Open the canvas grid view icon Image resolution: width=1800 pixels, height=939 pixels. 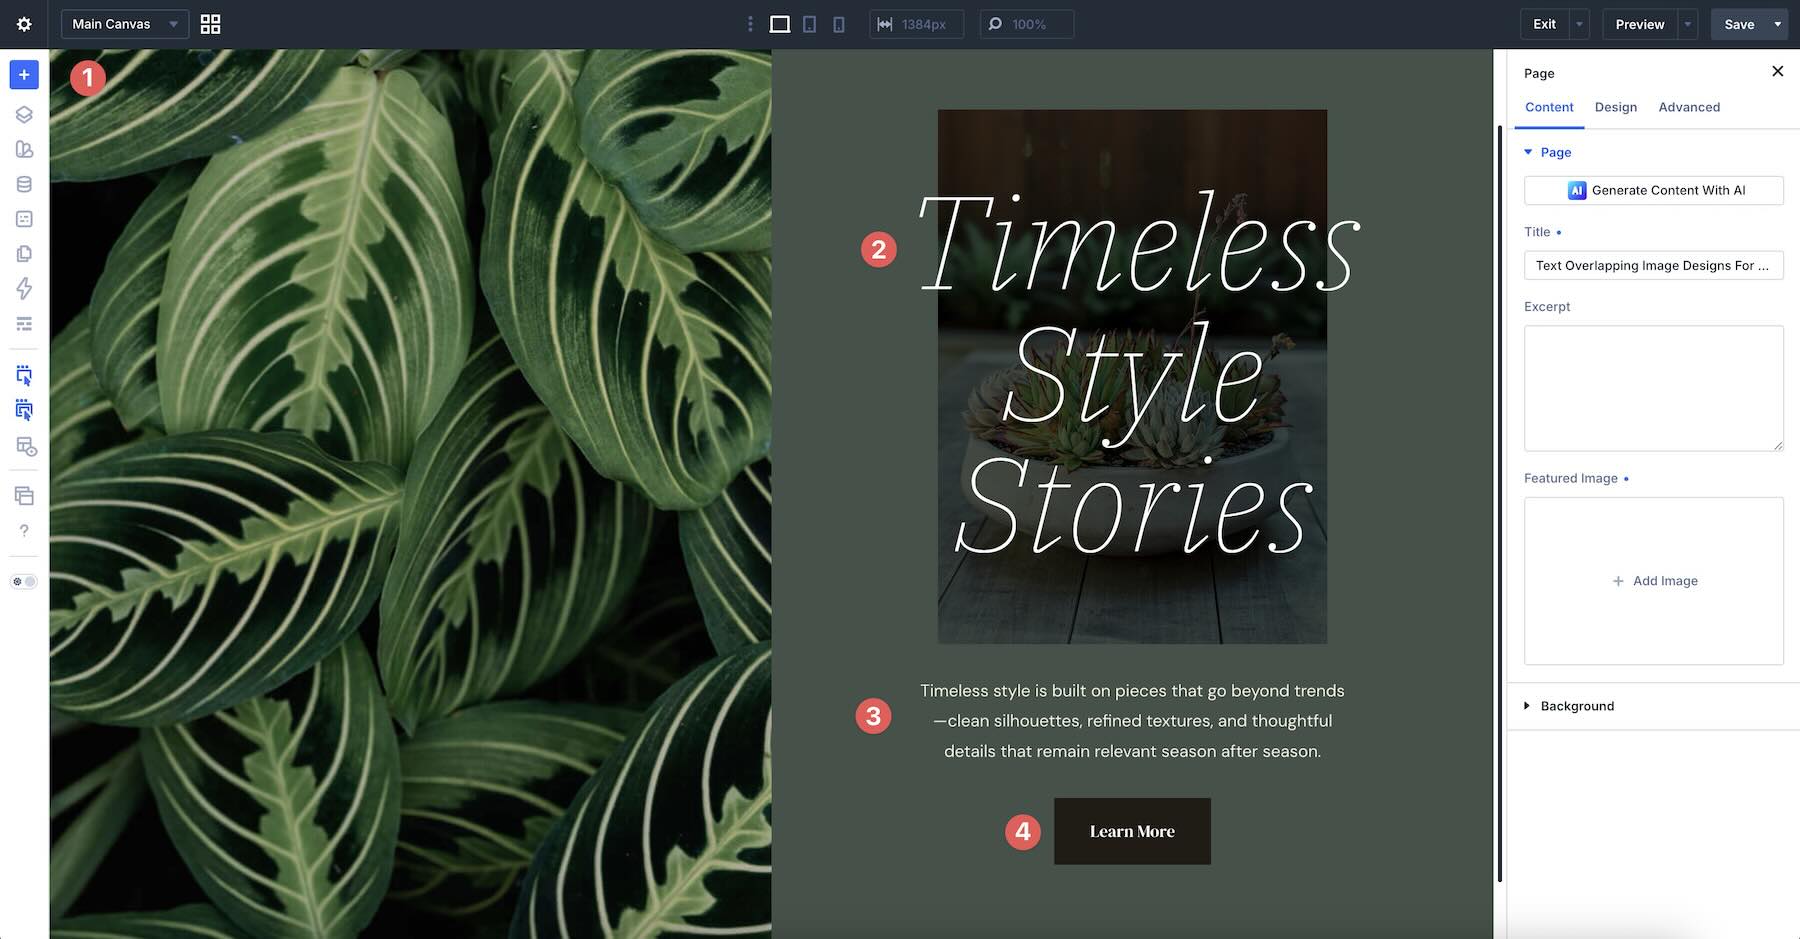(210, 24)
